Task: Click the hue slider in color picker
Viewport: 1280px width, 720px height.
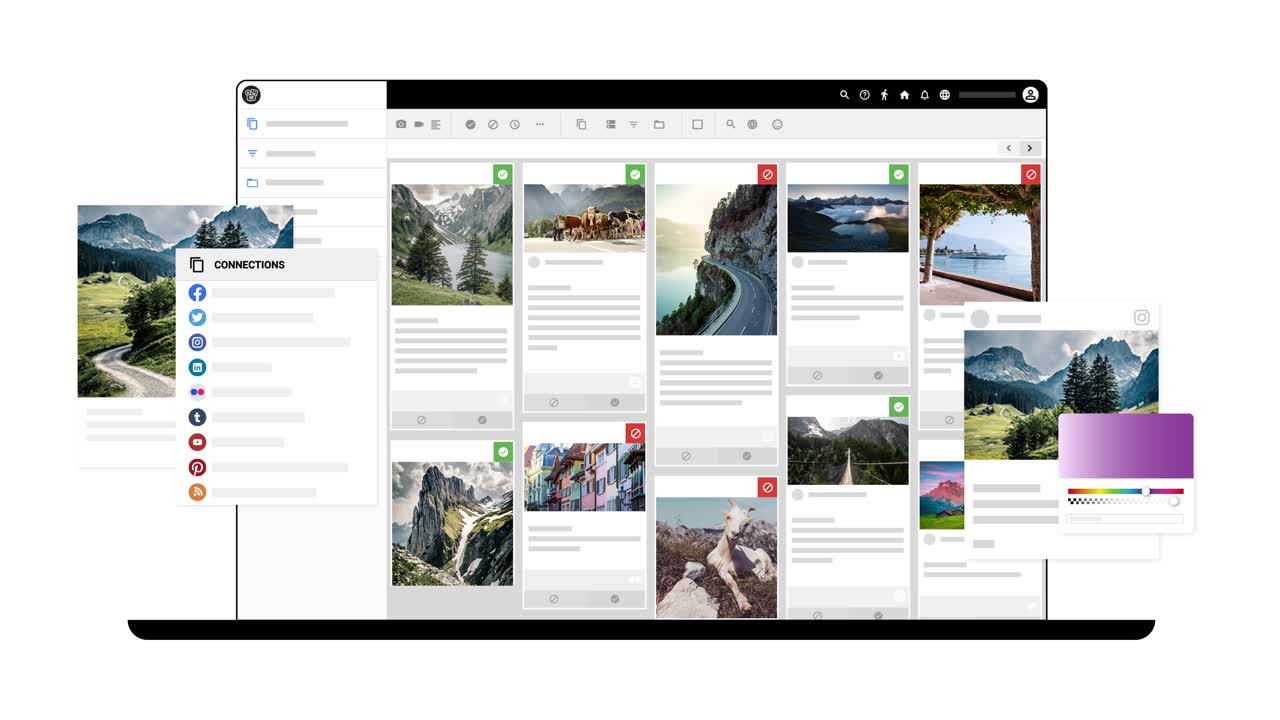Action: click(1125, 491)
